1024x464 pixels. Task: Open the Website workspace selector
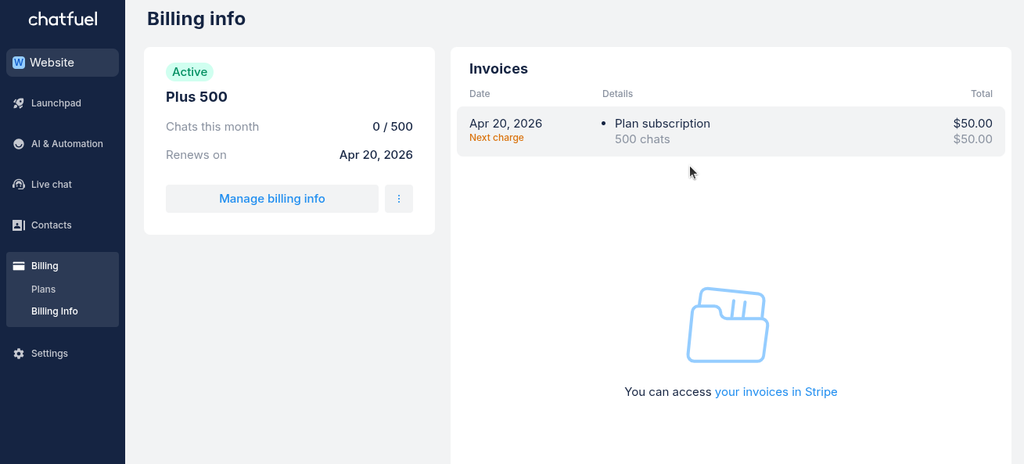pyautogui.click(x=62, y=63)
